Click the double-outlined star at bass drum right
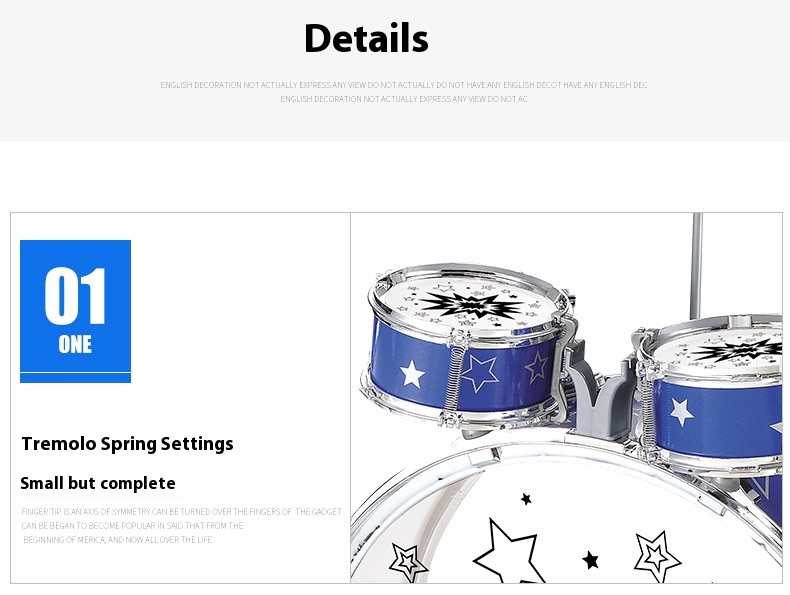Screen dimensions: 790x595 coord(657,556)
